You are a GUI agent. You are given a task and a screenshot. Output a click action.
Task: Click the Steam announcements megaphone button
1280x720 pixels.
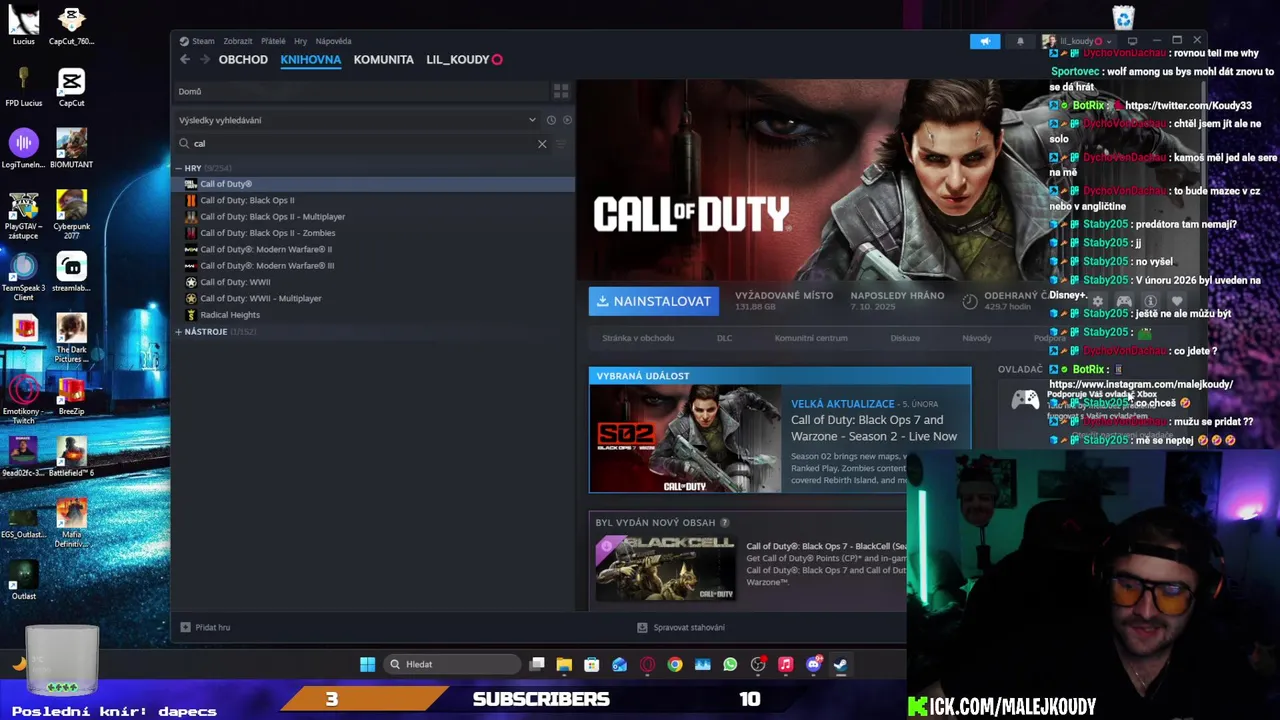984,41
